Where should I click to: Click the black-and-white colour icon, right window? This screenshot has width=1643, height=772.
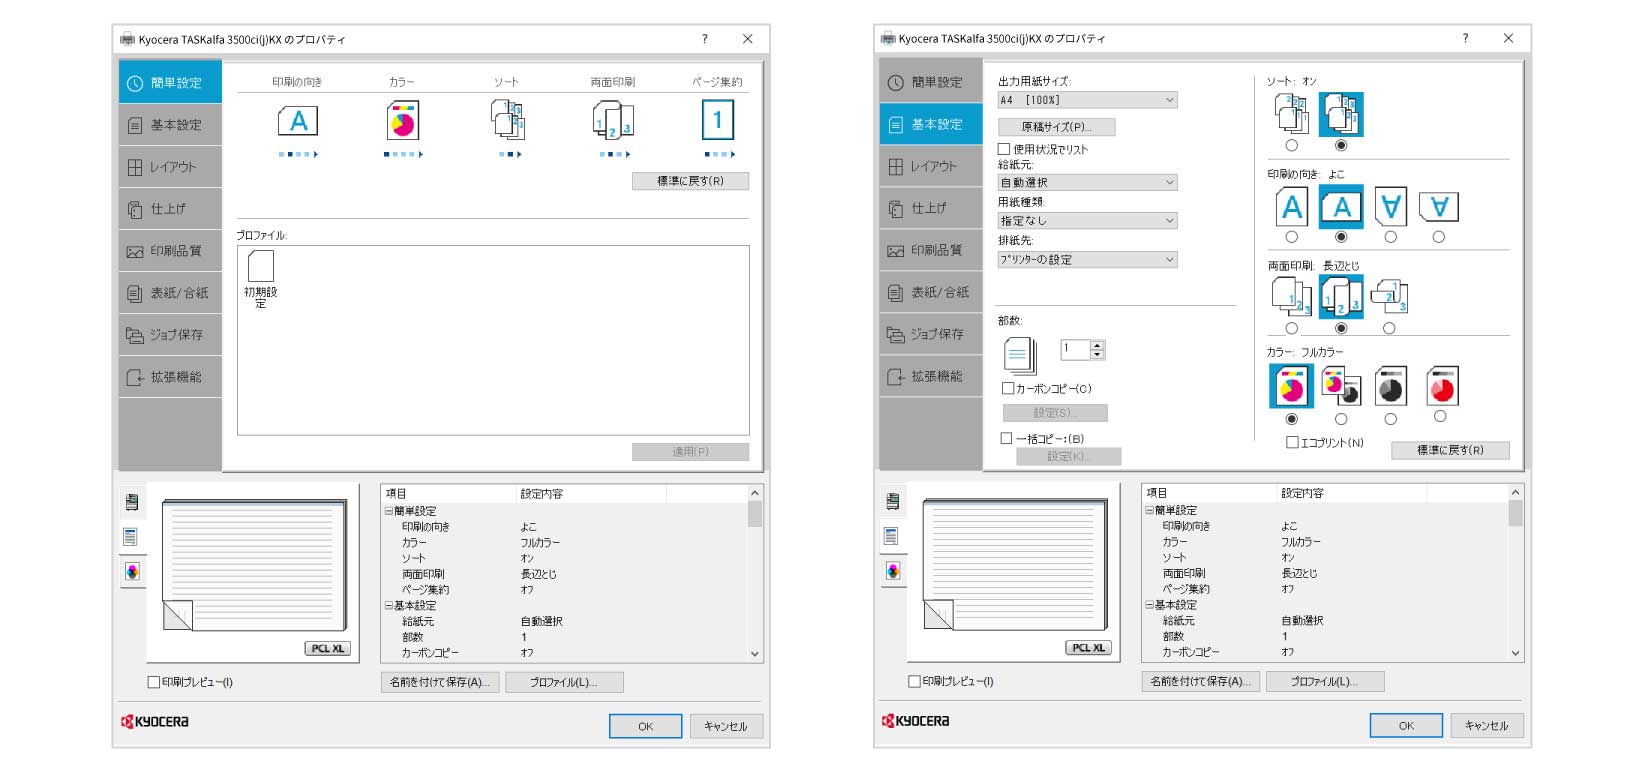click(1390, 386)
